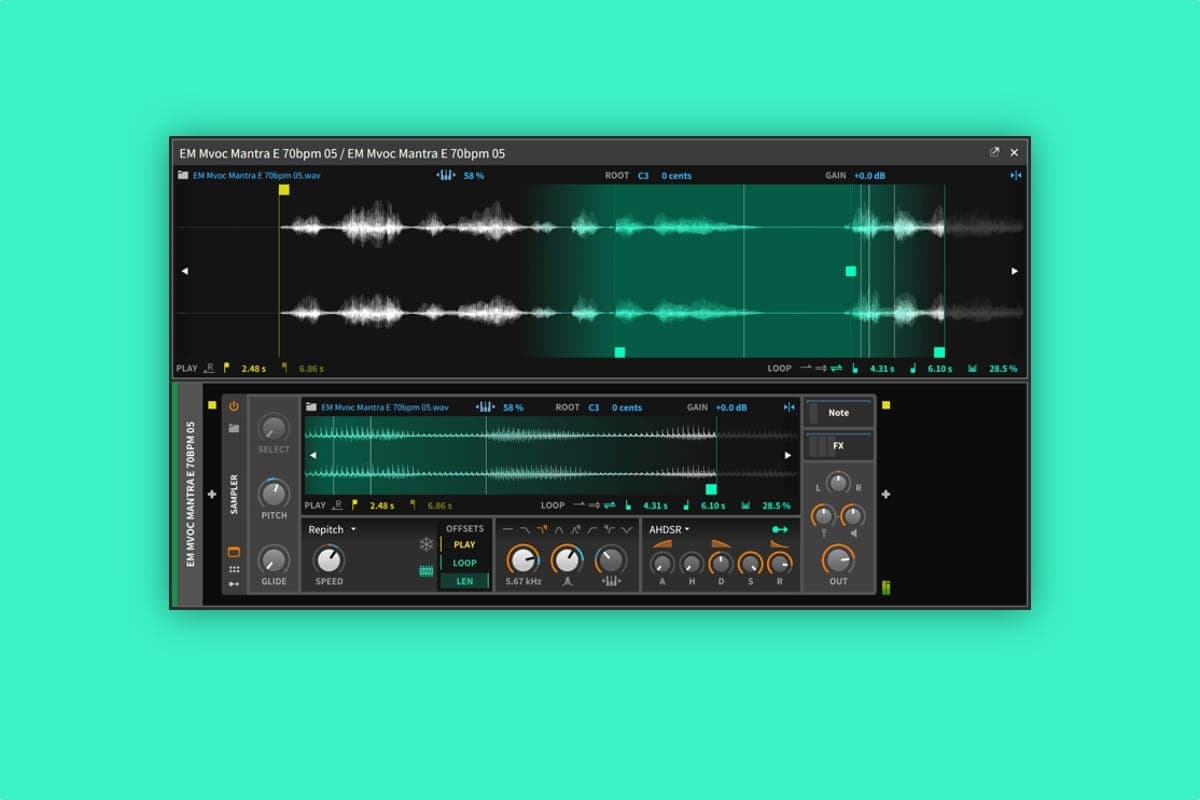Viewport: 1200px width, 800px height.
Task: Toggle reverse R button in embedded Sampler
Action: tap(337, 505)
